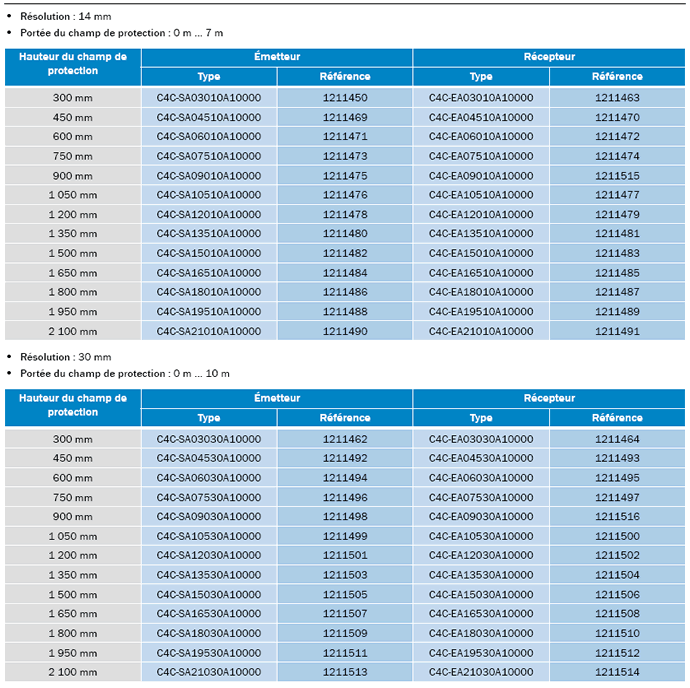The width and height of the screenshot is (690, 688).
Task: Select type C4C-EA13530A10000
Action: 481,575
